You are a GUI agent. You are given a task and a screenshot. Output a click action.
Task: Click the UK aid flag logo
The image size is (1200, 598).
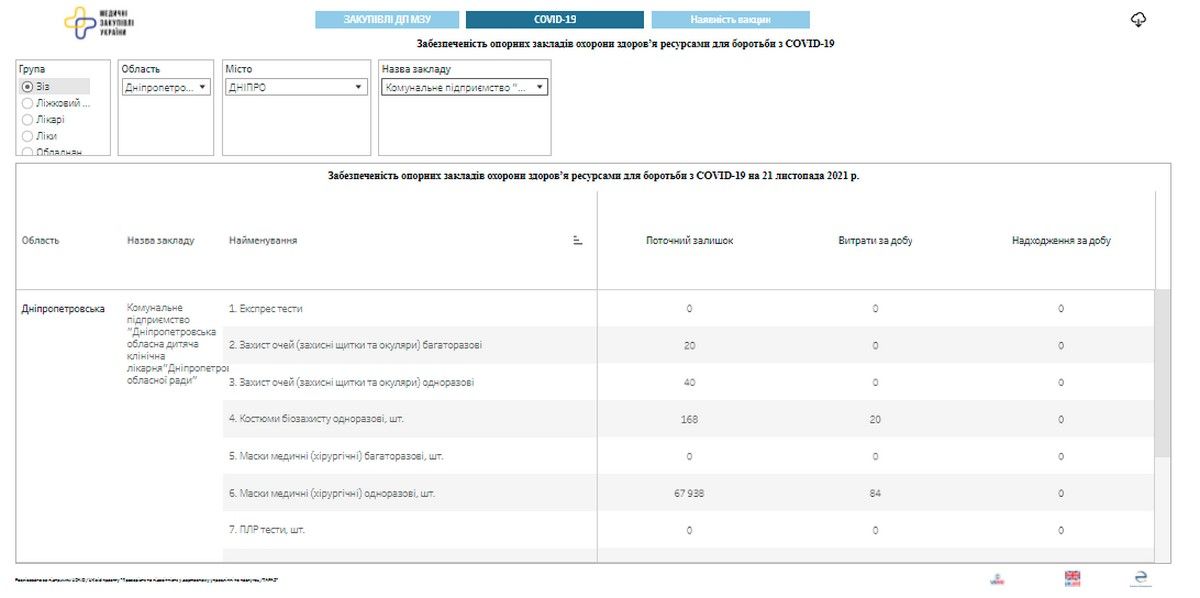[x=1072, y=578]
